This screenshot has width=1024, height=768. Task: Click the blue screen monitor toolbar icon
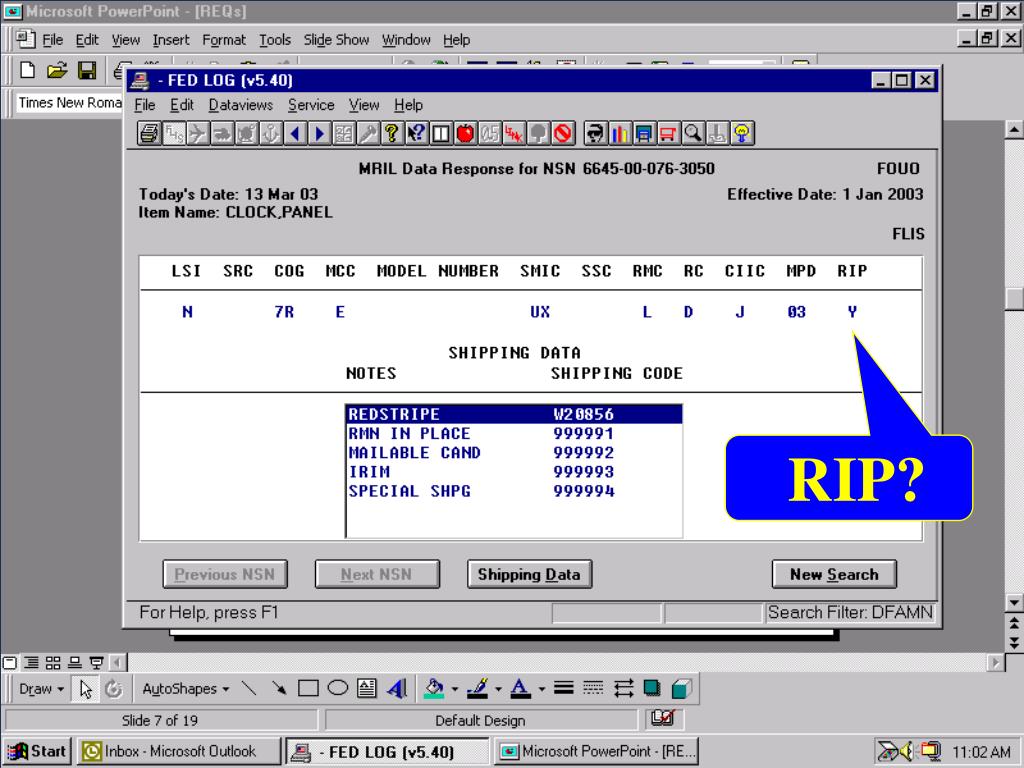coord(643,133)
